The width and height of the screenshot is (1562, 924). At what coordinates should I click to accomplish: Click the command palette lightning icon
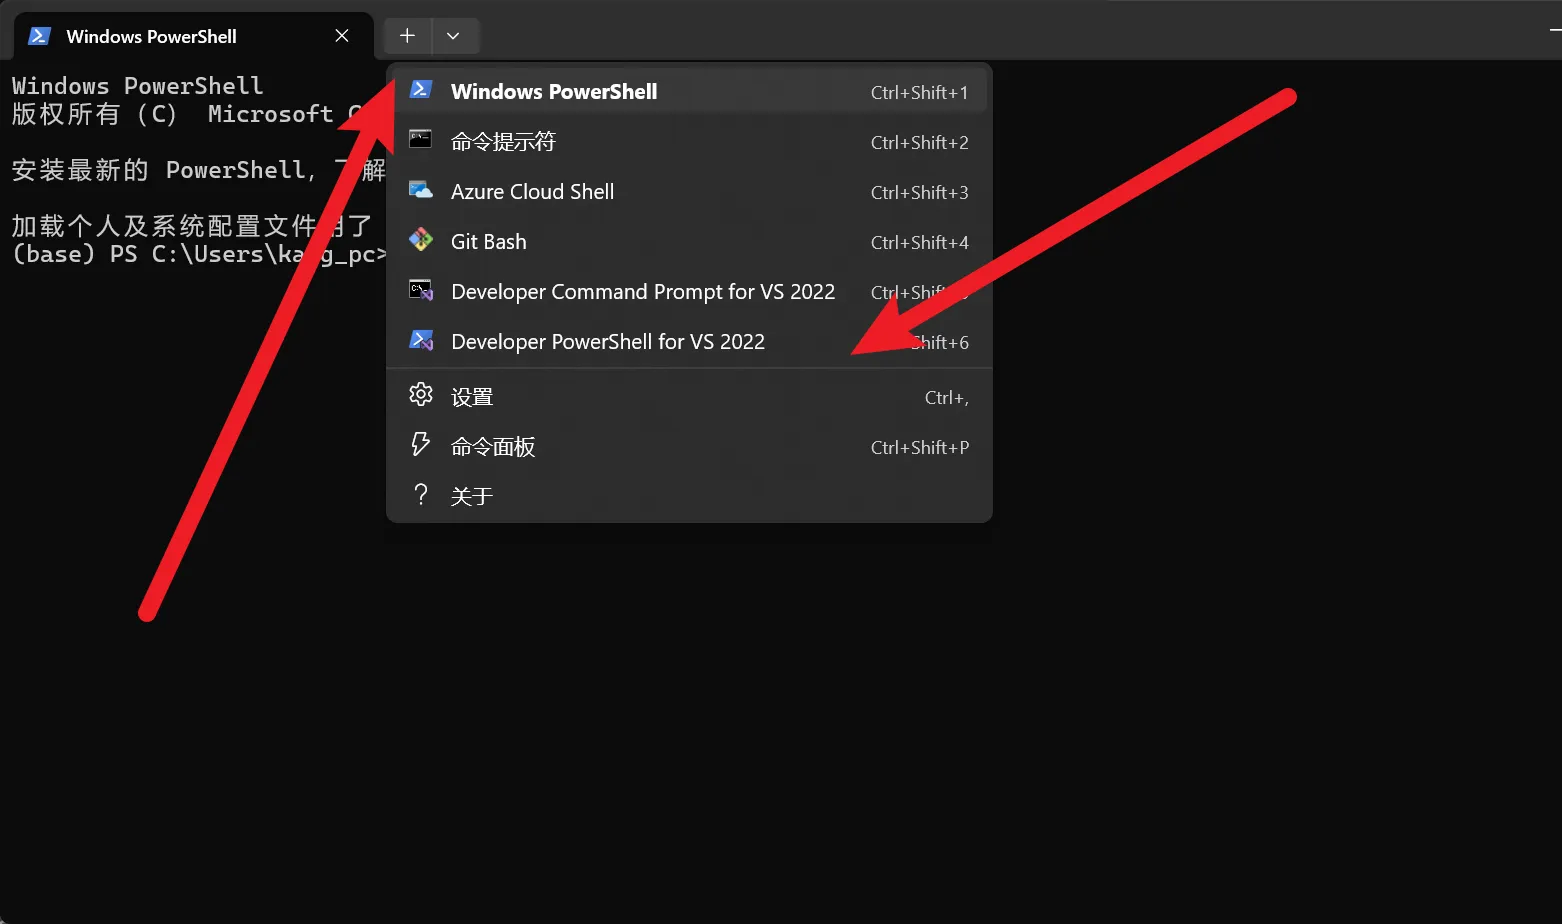421,444
